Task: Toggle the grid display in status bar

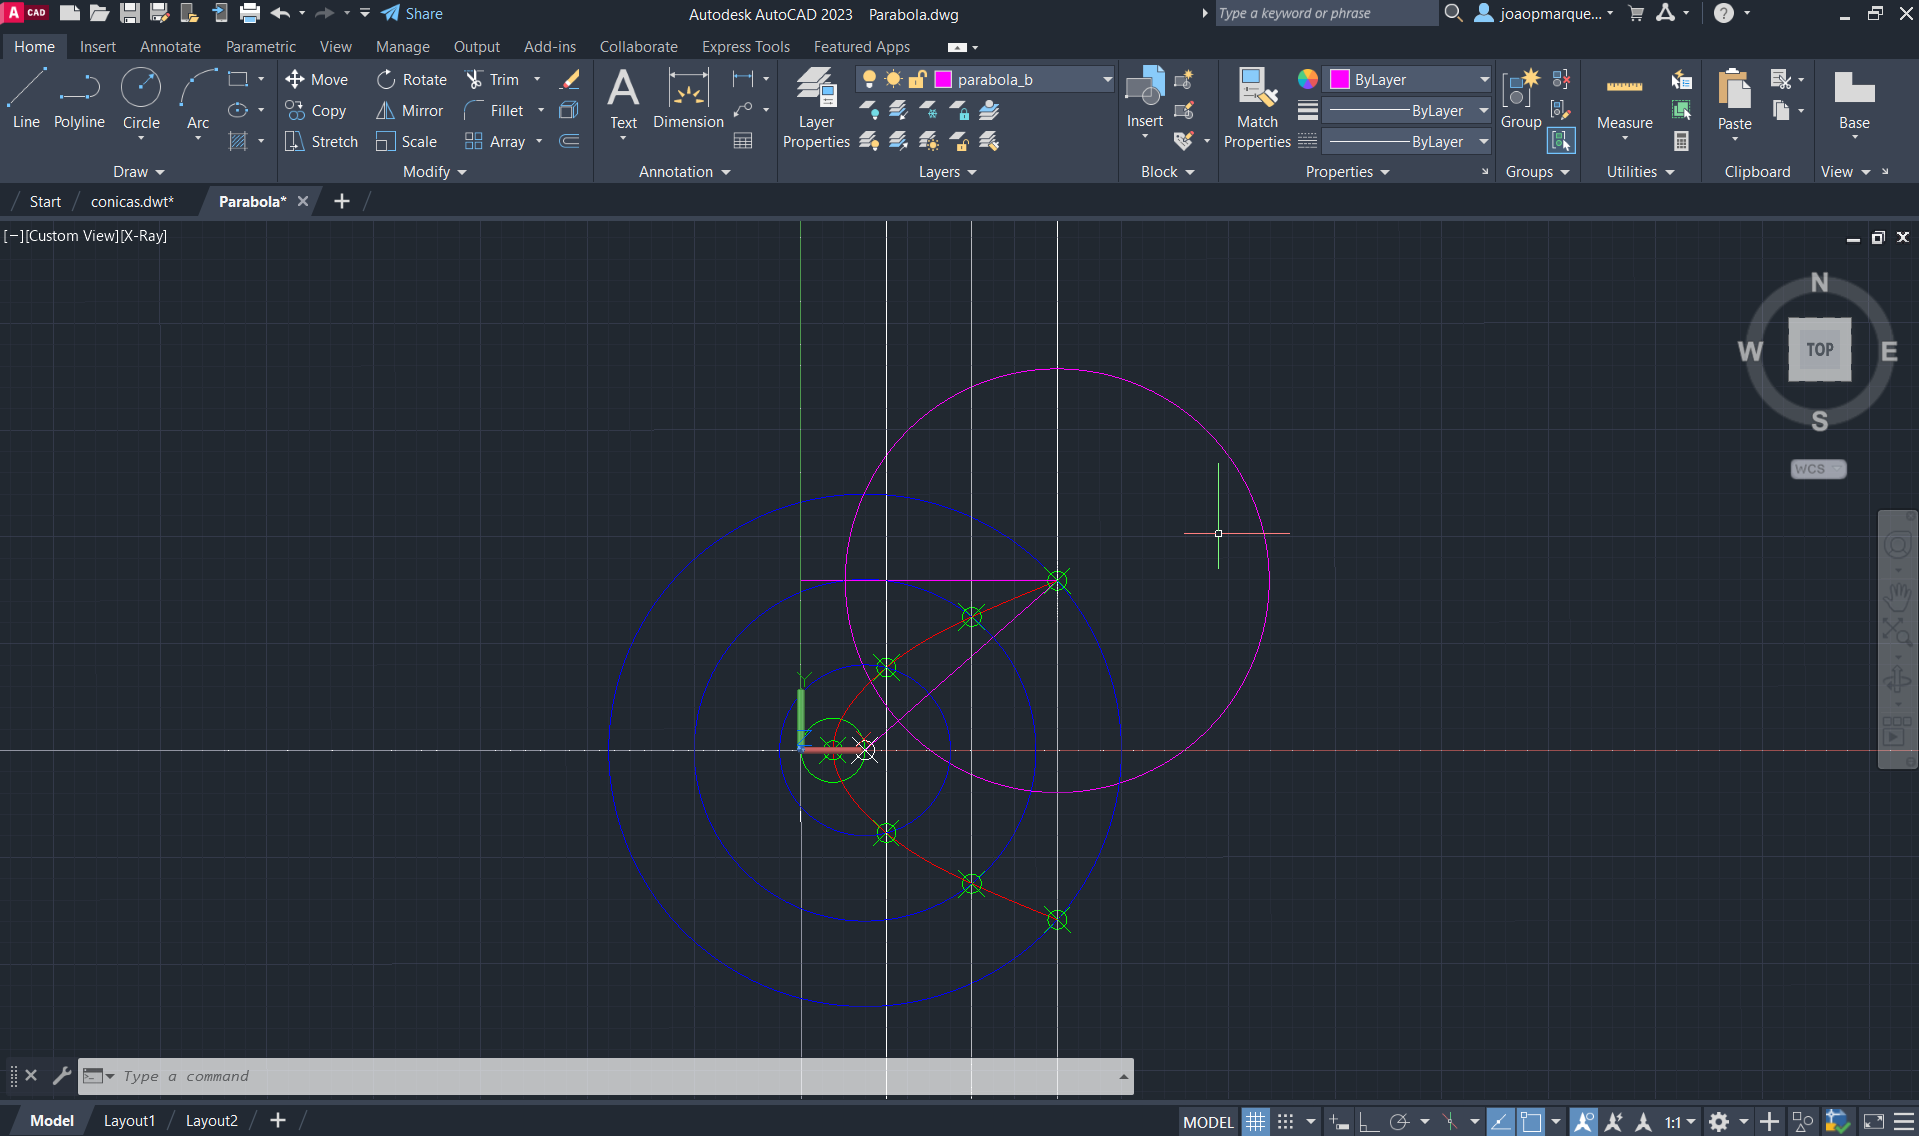Action: coord(1255,1122)
